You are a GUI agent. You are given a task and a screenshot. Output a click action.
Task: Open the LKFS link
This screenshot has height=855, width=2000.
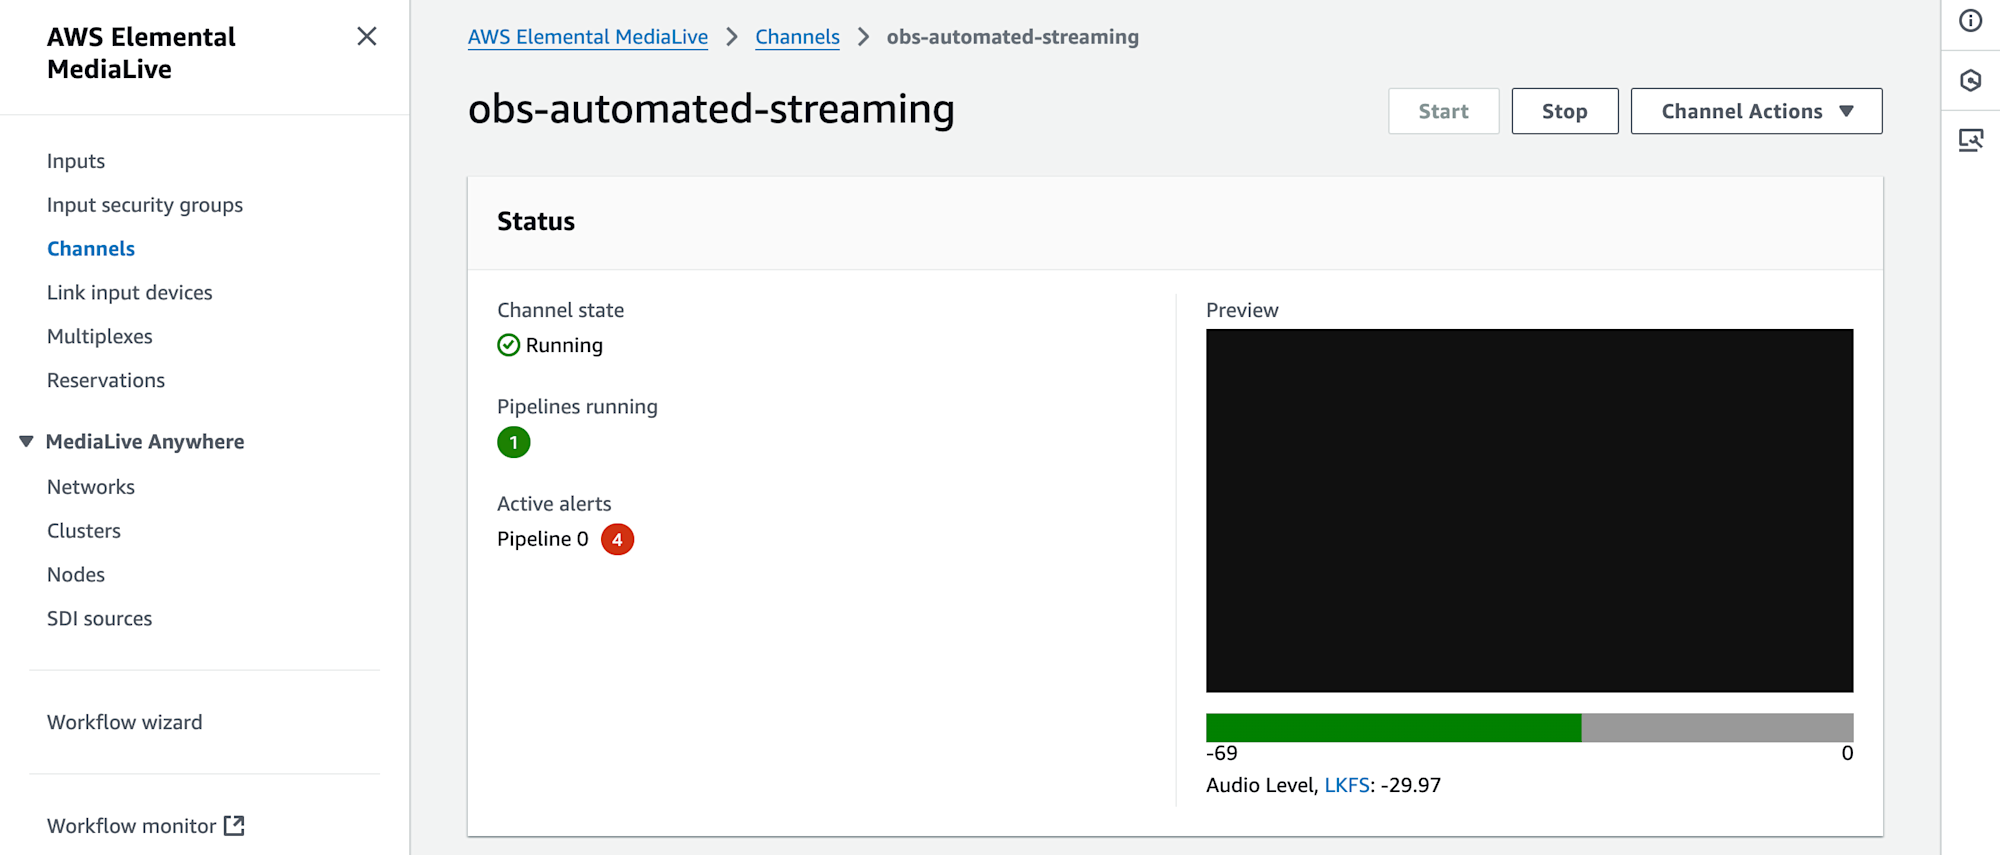tap(1346, 785)
